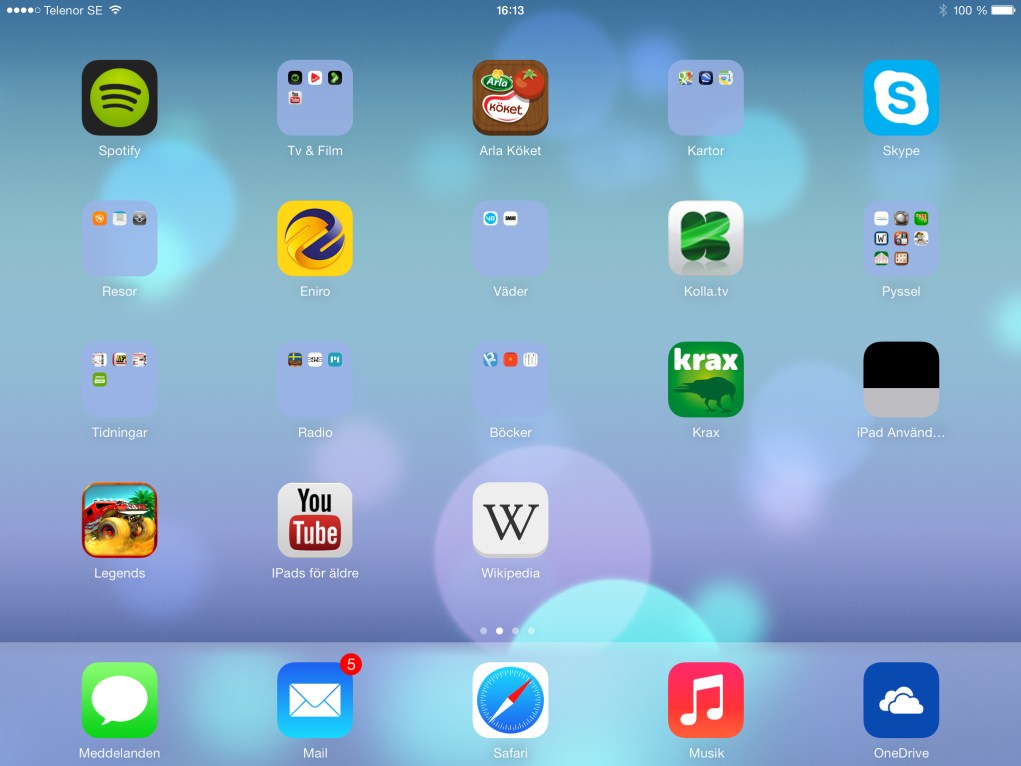
Task: Open the Väder folder
Action: pos(510,238)
